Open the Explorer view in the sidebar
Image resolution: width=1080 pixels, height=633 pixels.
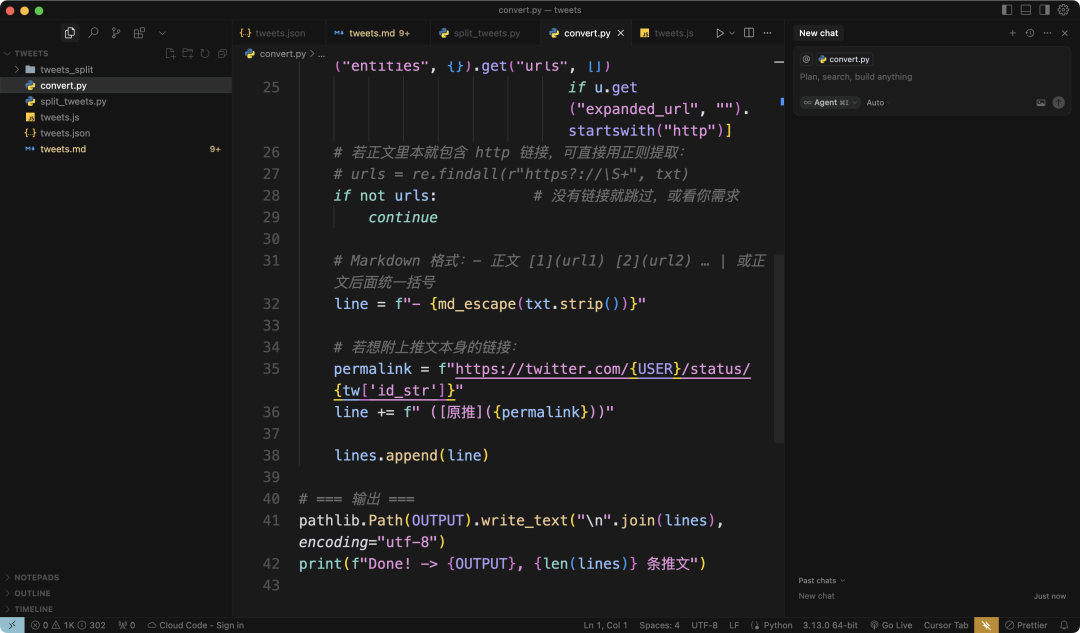pyautogui.click(x=70, y=33)
